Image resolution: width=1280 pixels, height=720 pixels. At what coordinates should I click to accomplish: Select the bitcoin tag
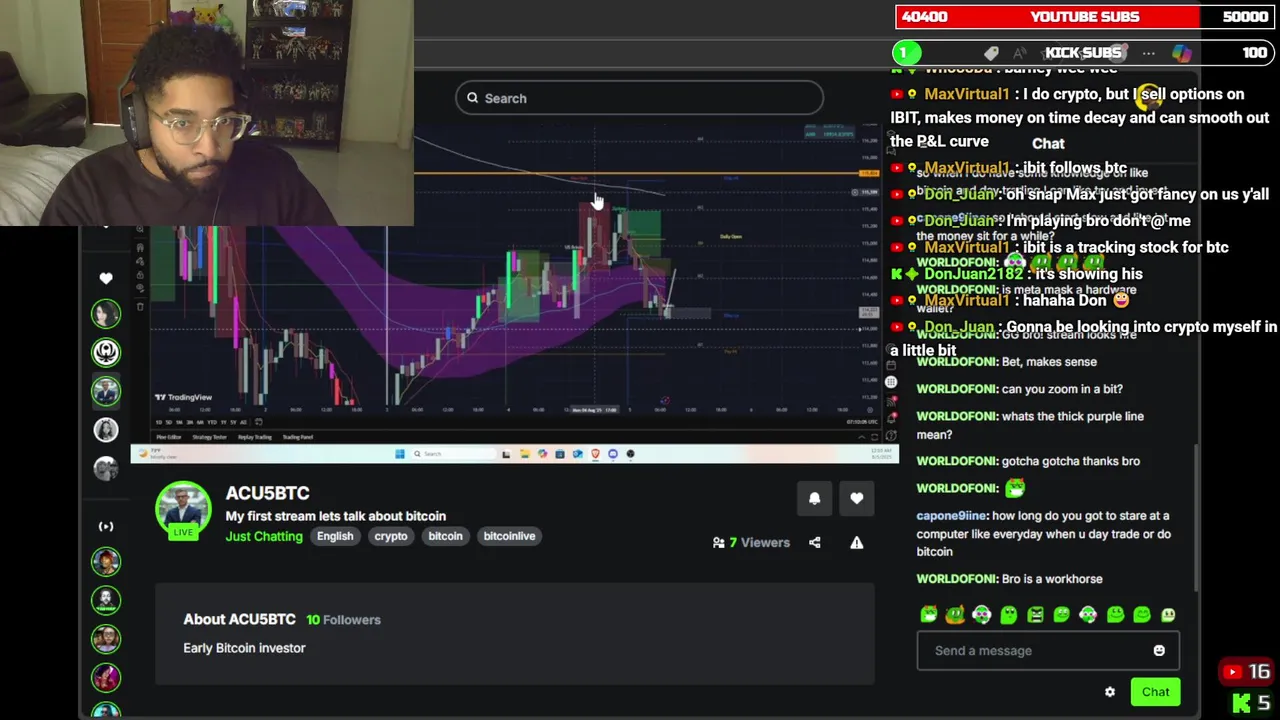(x=445, y=536)
